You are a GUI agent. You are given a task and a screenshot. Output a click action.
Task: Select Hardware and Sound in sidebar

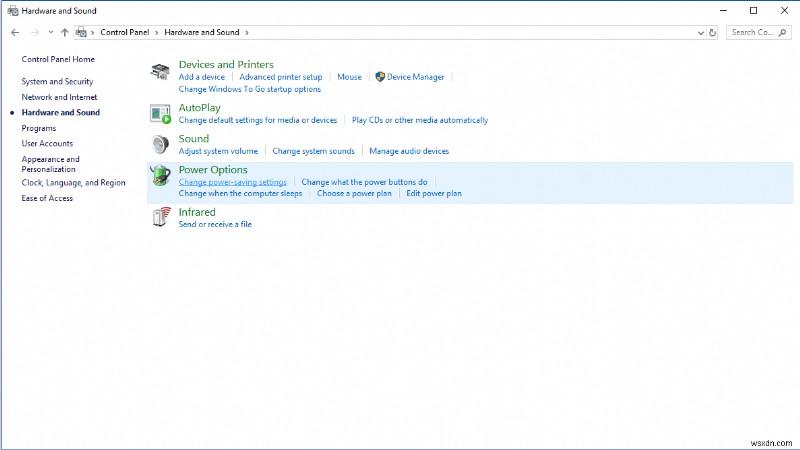pyautogui.click(x=61, y=112)
